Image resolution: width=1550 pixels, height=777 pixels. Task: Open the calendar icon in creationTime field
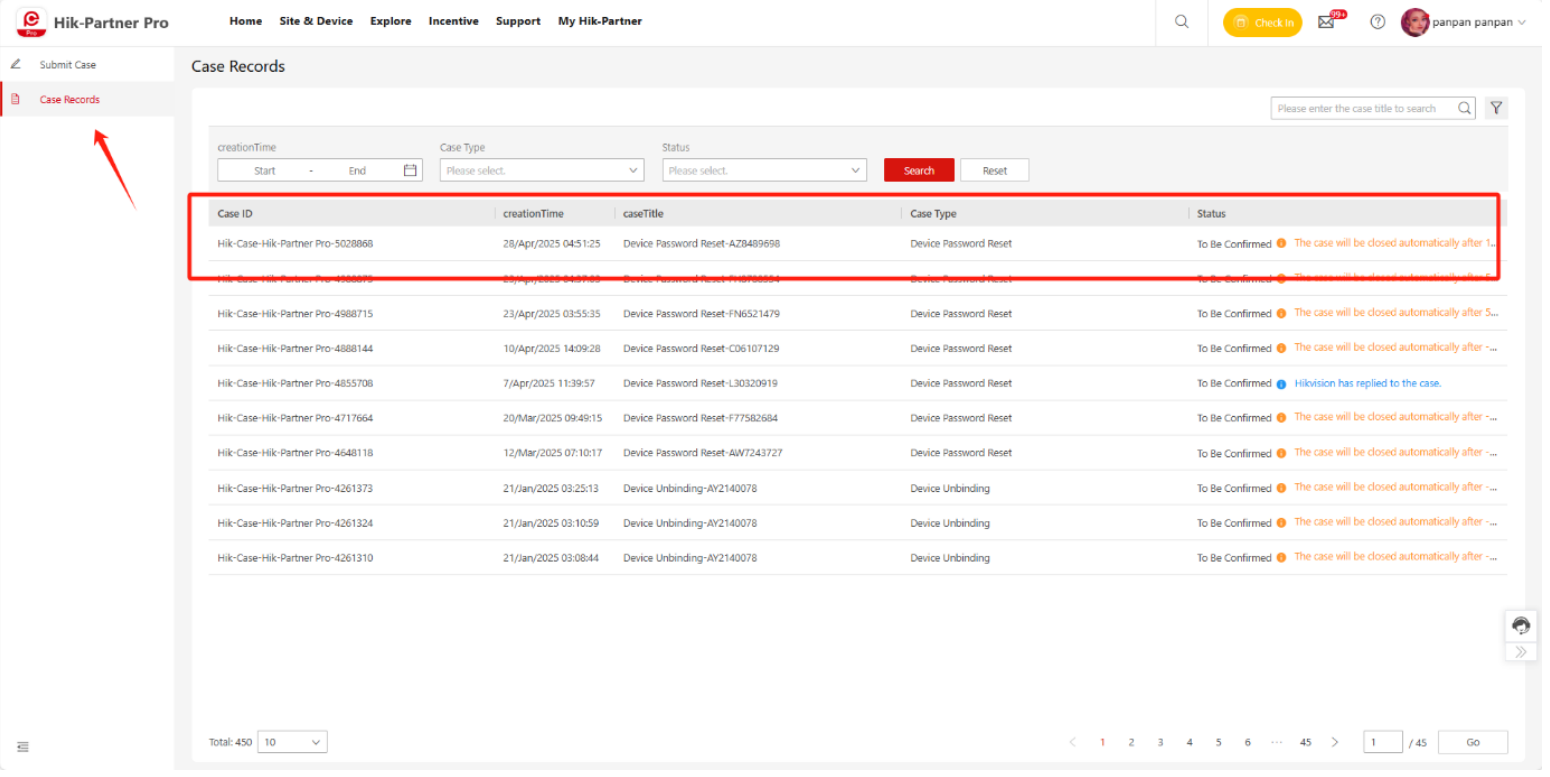point(410,169)
